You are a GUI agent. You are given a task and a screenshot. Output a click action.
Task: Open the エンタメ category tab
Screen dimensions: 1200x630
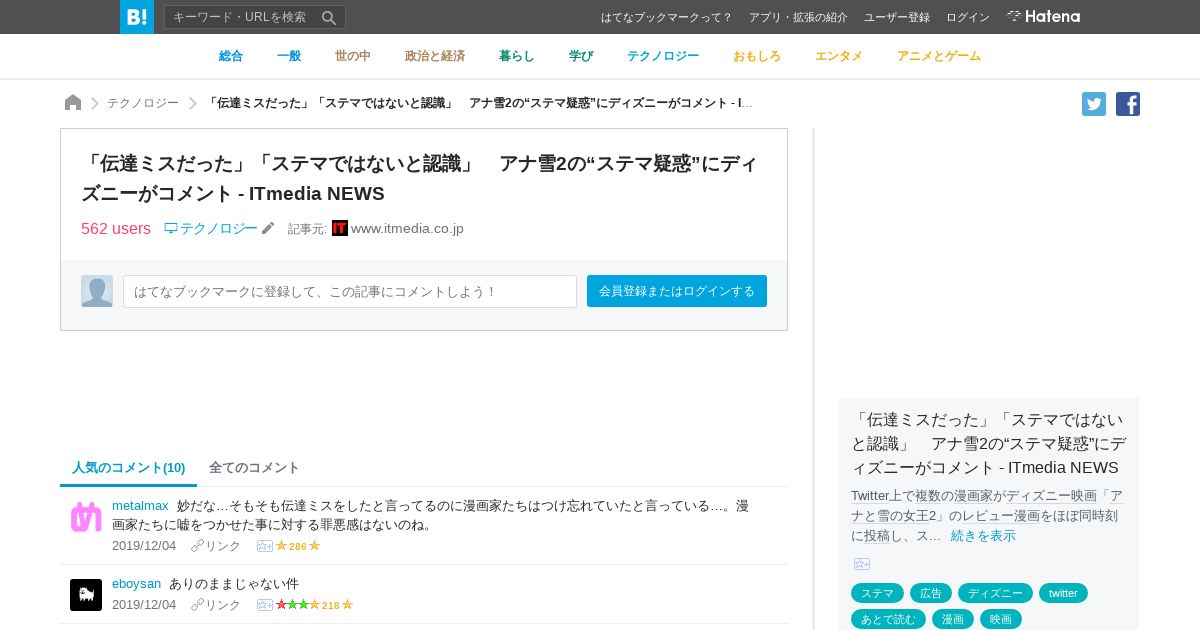(x=839, y=56)
